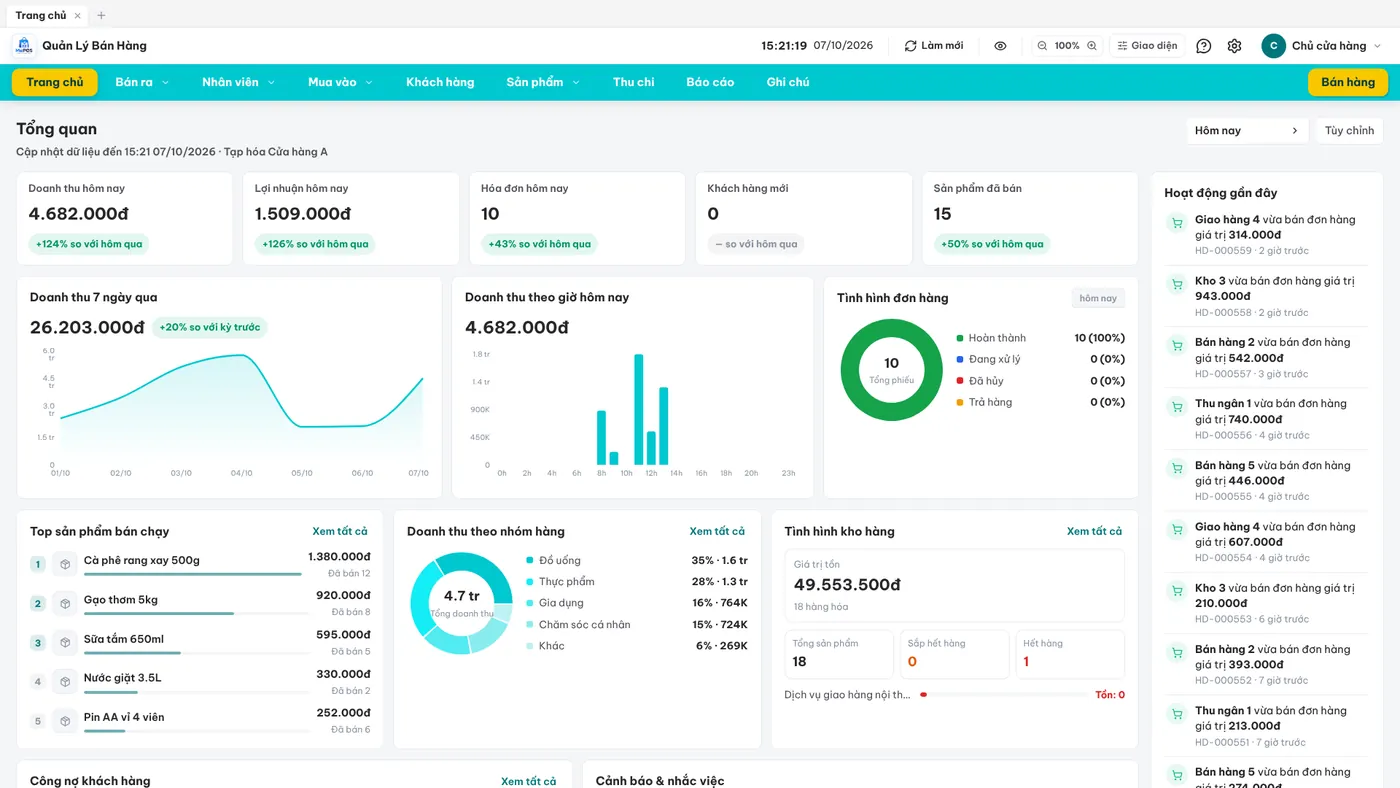Click the cart icon for order HD-000559
Screen dimensions: 1400x788
pos(1177,223)
